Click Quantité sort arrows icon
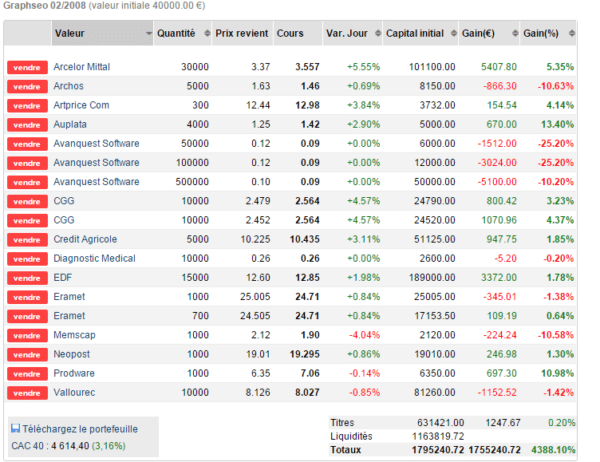Viewport: 600px width, 462px height. click(x=207, y=33)
